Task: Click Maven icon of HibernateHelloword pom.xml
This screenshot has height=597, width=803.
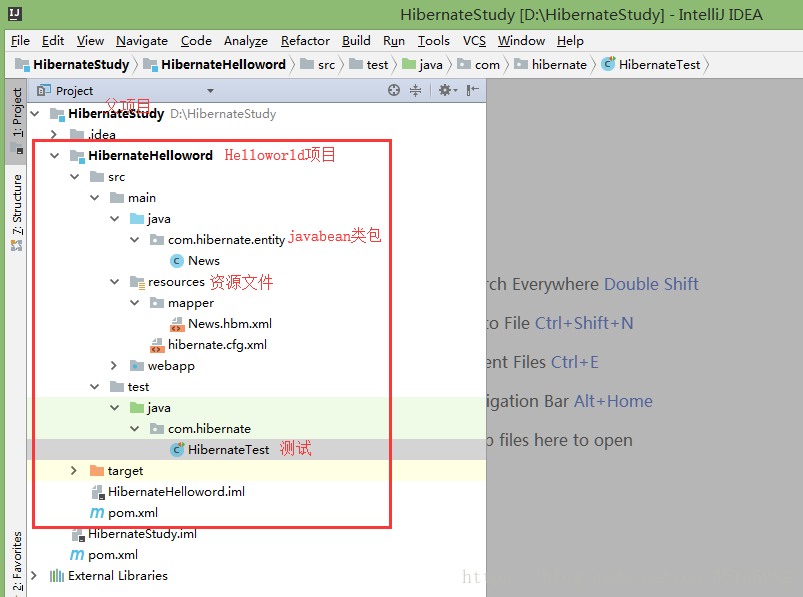Action: pyautogui.click(x=97, y=513)
